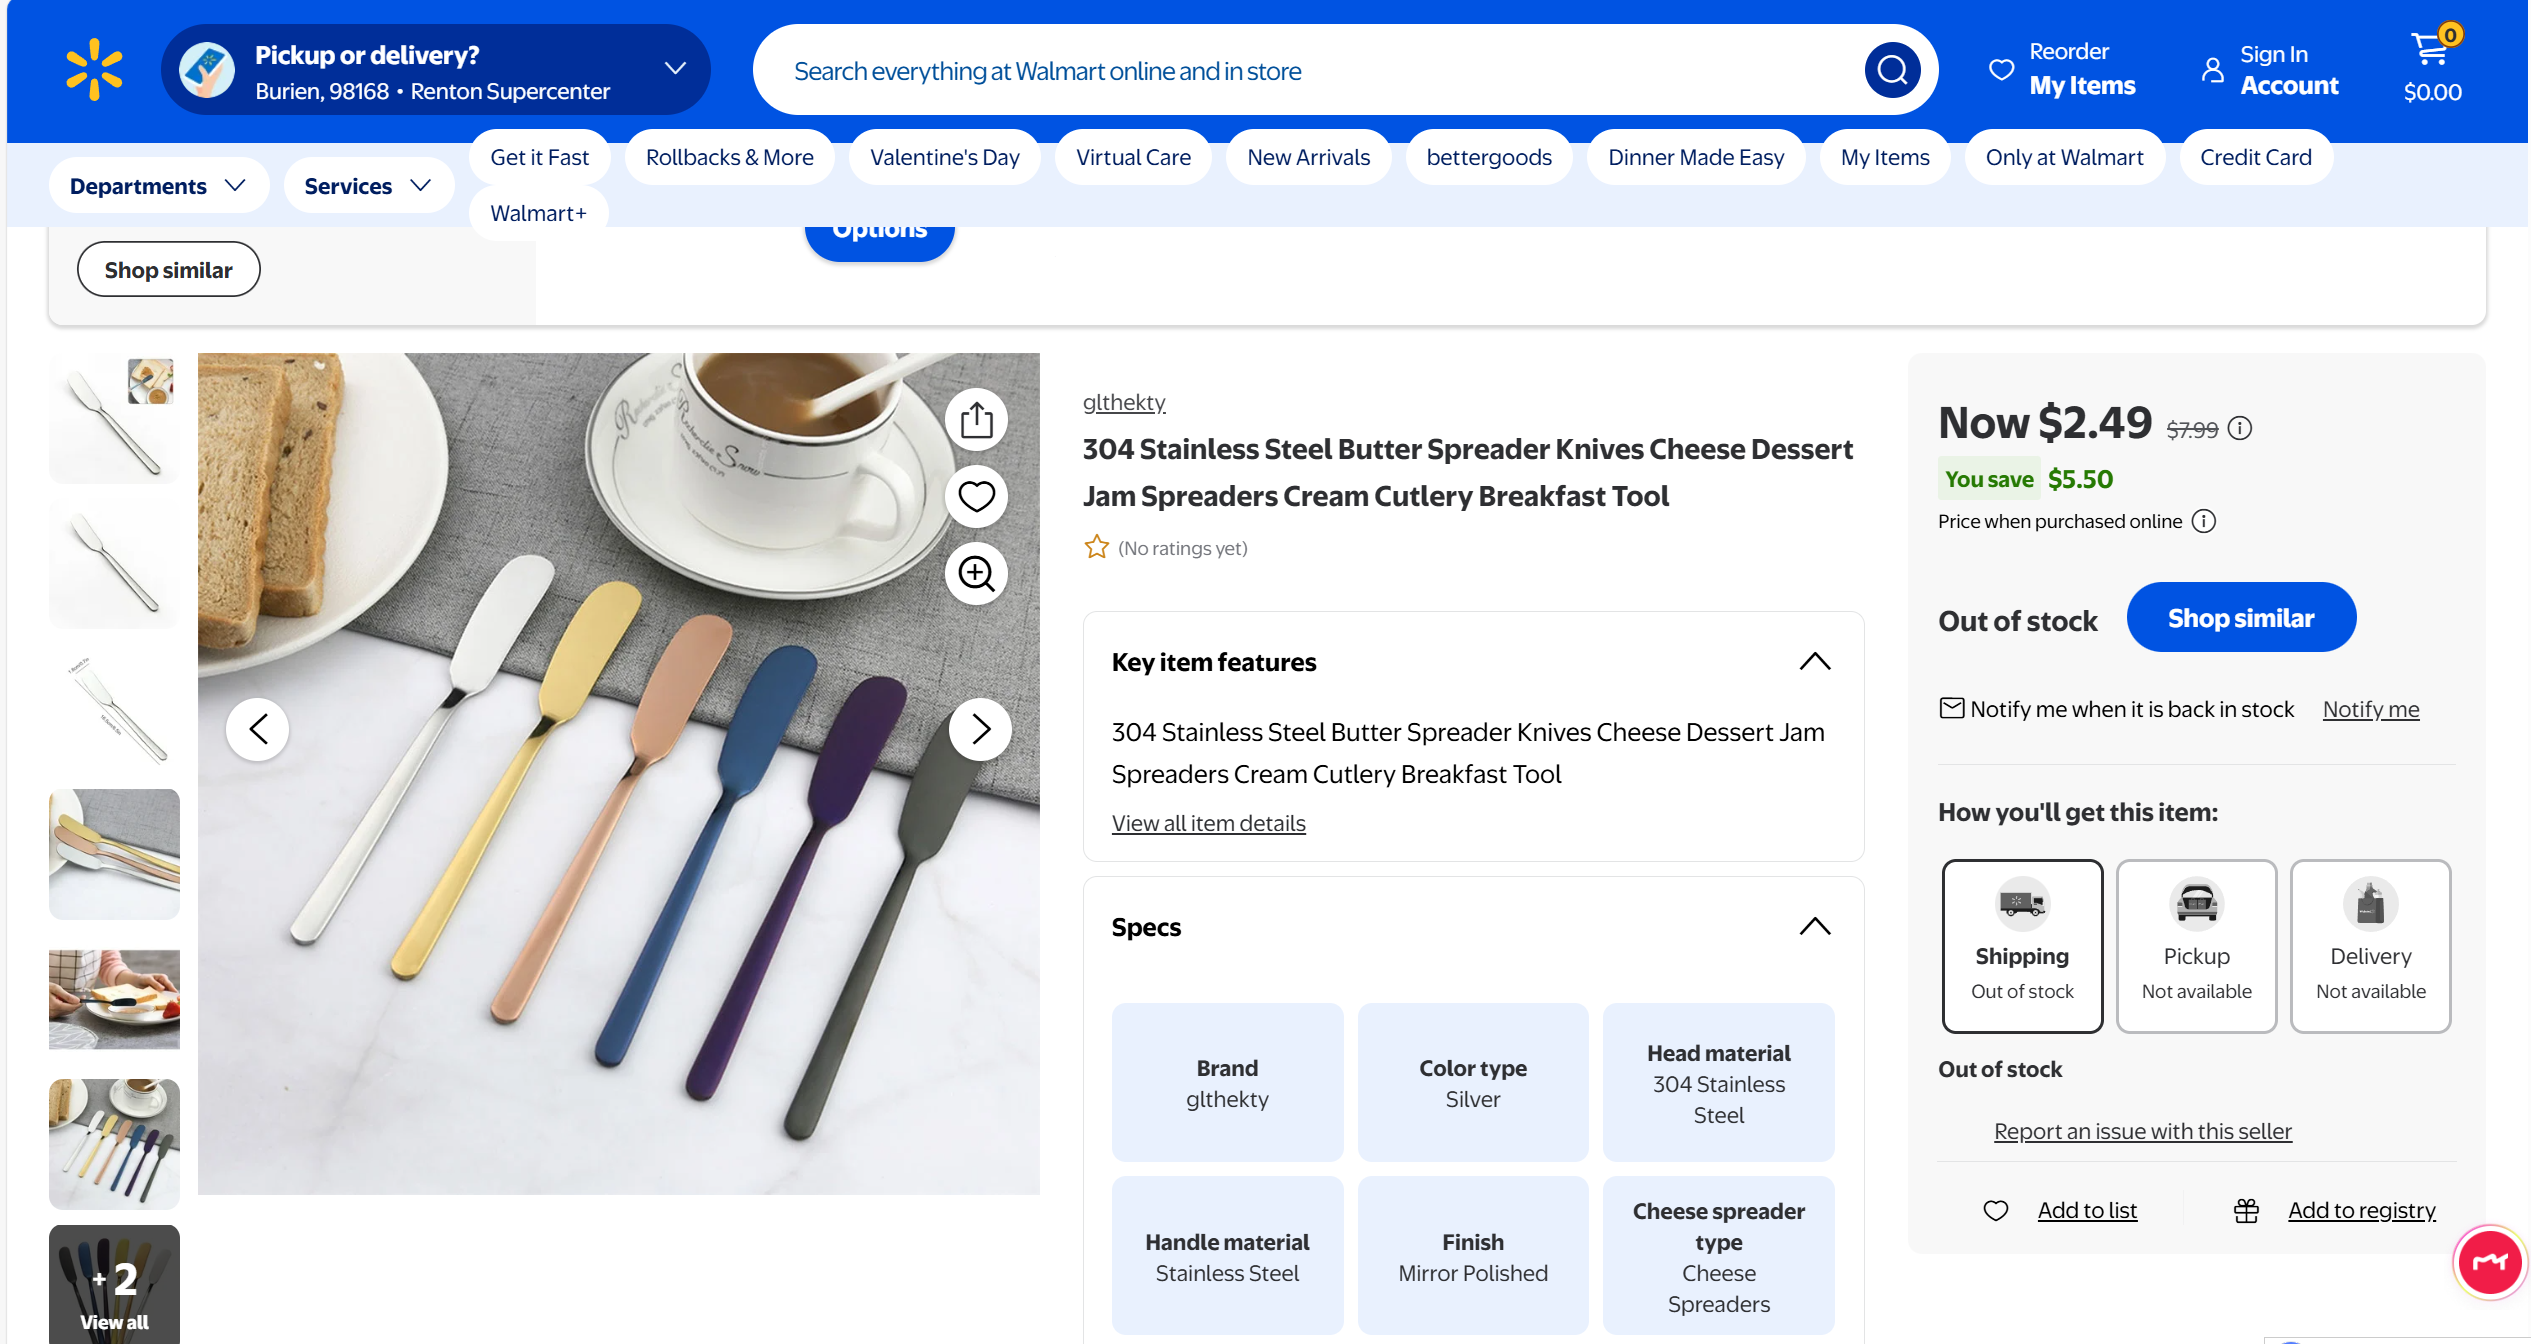This screenshot has height=1344, width=2531.
Task: Click the info icon beside strikethrough price
Action: (2240, 429)
